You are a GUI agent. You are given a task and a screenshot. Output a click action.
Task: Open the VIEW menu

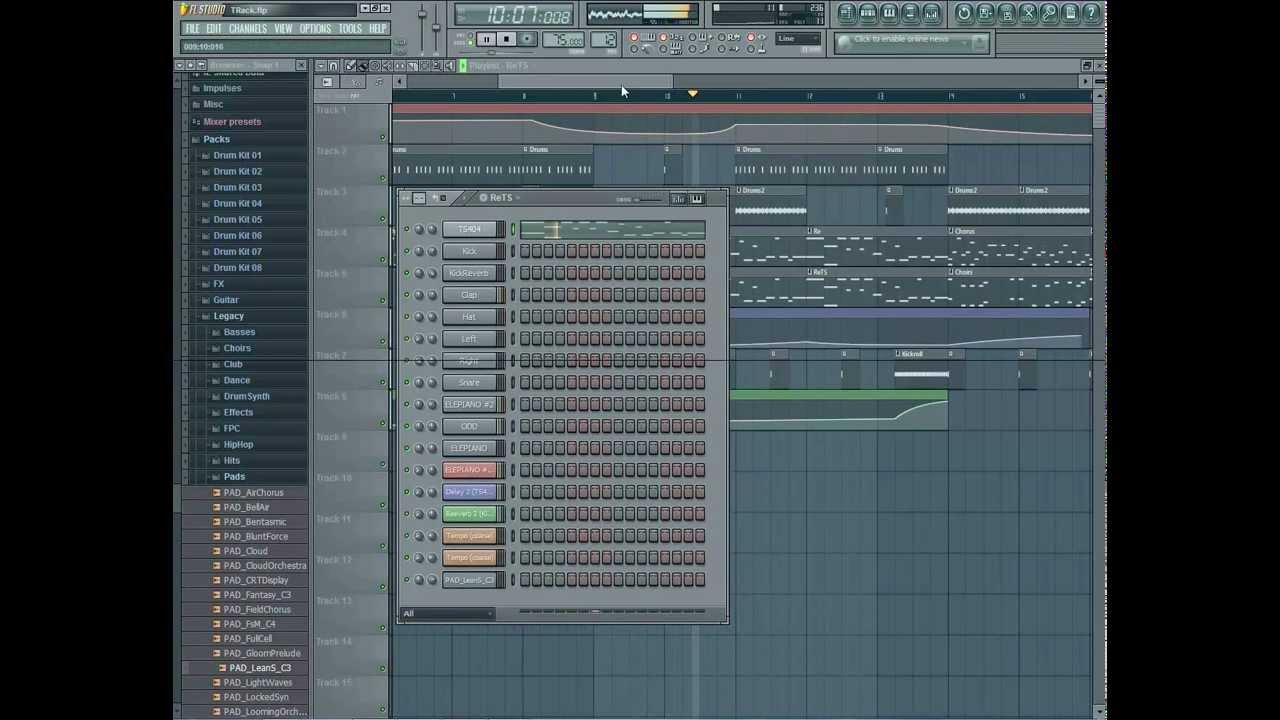284,29
